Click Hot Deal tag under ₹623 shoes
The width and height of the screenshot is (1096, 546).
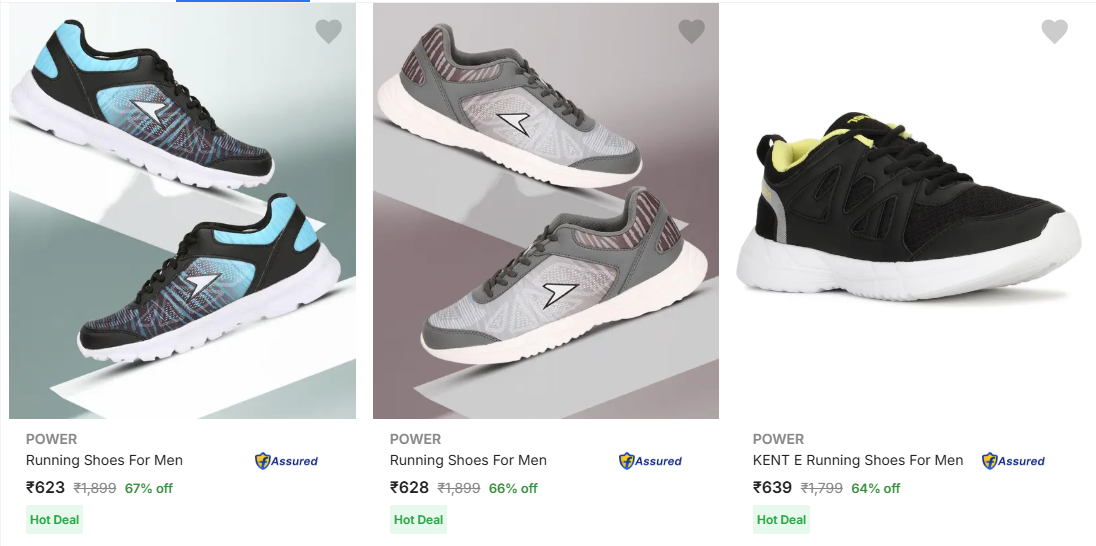coord(55,520)
